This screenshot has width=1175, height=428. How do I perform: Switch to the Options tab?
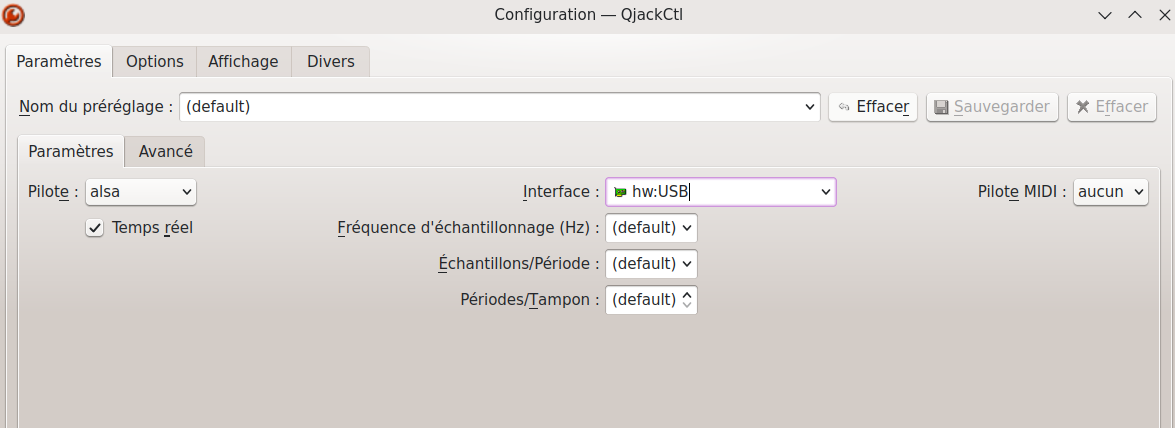pyautogui.click(x=154, y=62)
